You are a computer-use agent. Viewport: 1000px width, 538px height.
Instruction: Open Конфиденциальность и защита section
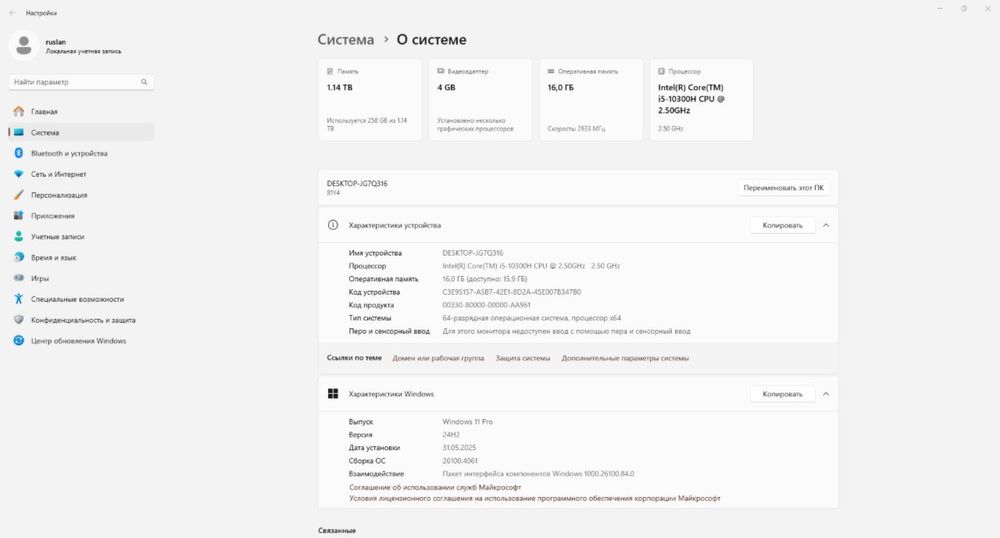(x=81, y=320)
